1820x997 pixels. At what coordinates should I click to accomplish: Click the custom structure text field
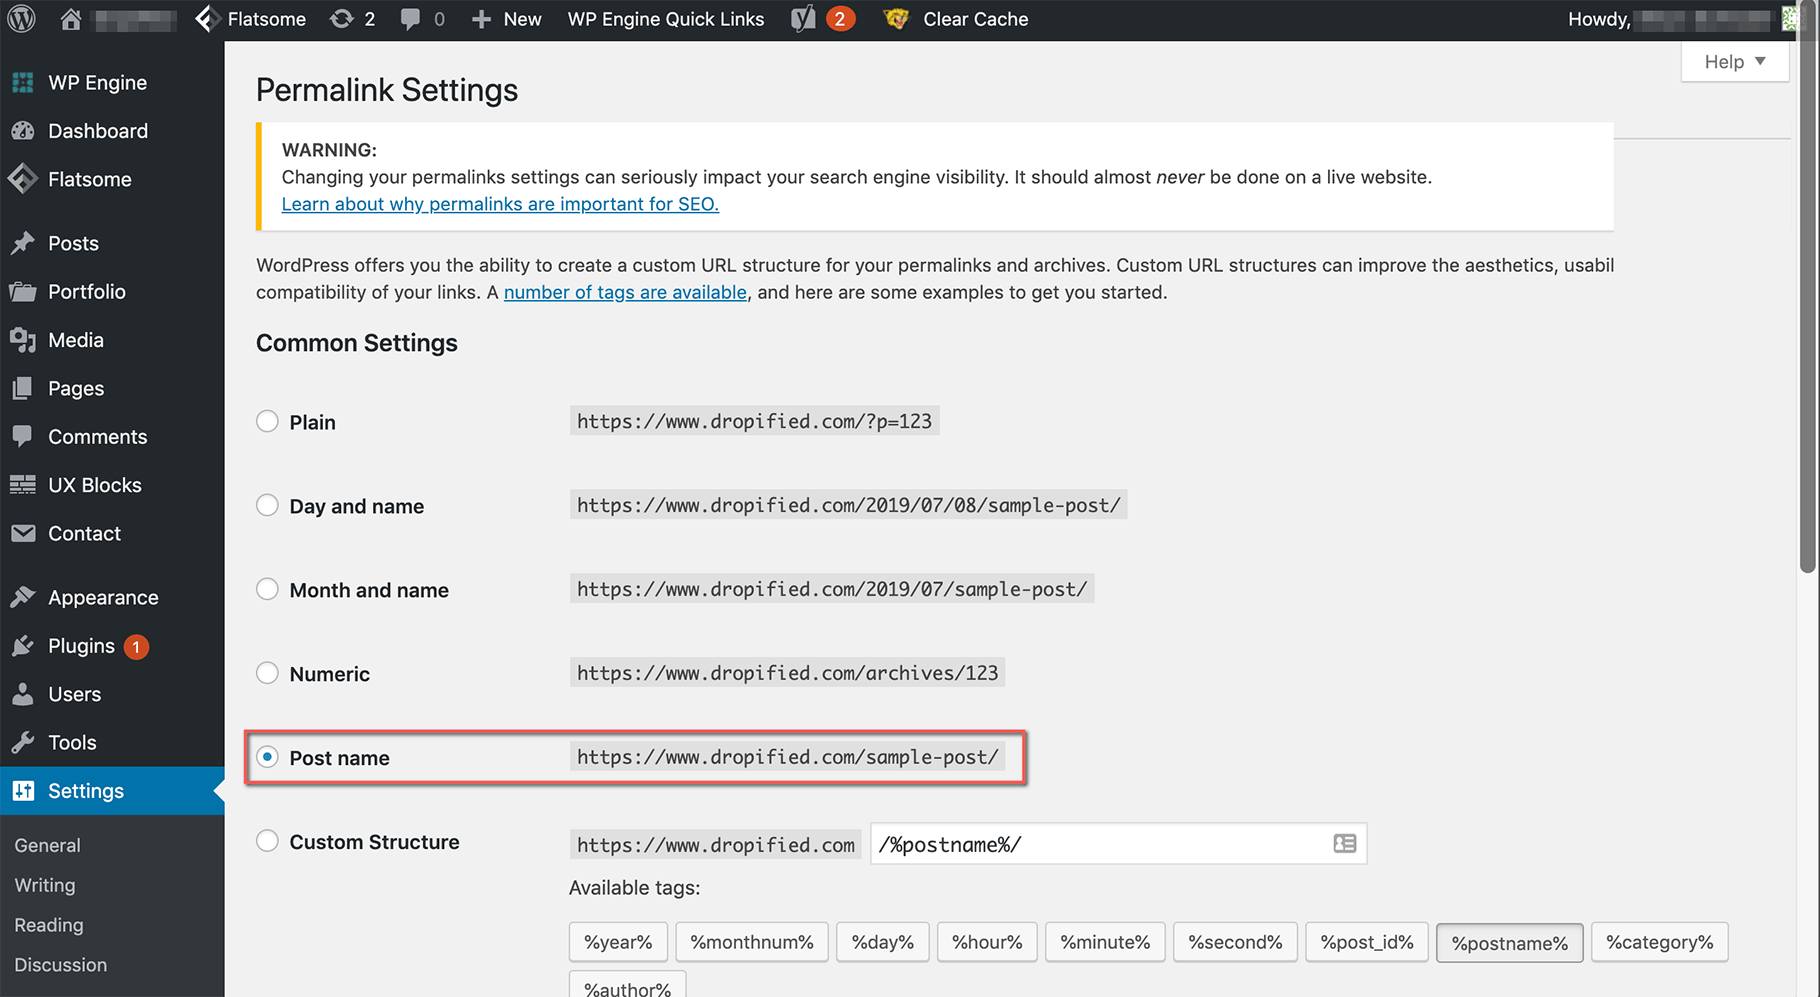(1118, 844)
